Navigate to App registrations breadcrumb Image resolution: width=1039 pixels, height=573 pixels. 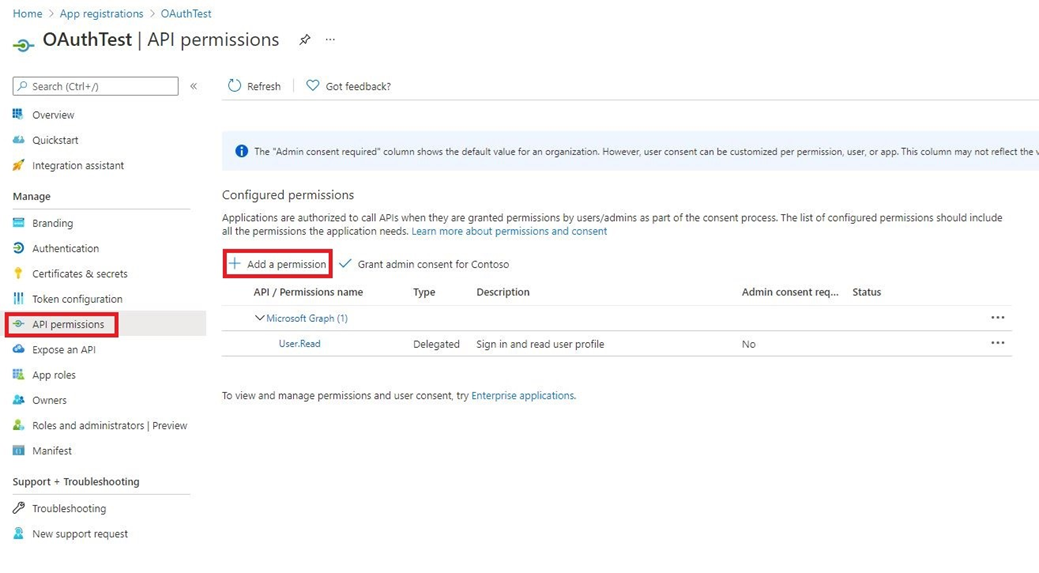[101, 14]
